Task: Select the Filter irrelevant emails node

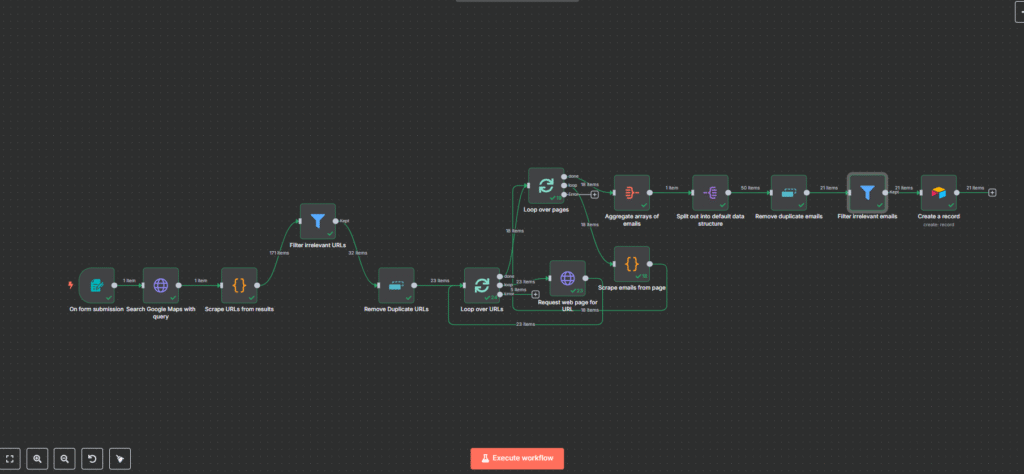Action: pyautogui.click(x=867, y=193)
